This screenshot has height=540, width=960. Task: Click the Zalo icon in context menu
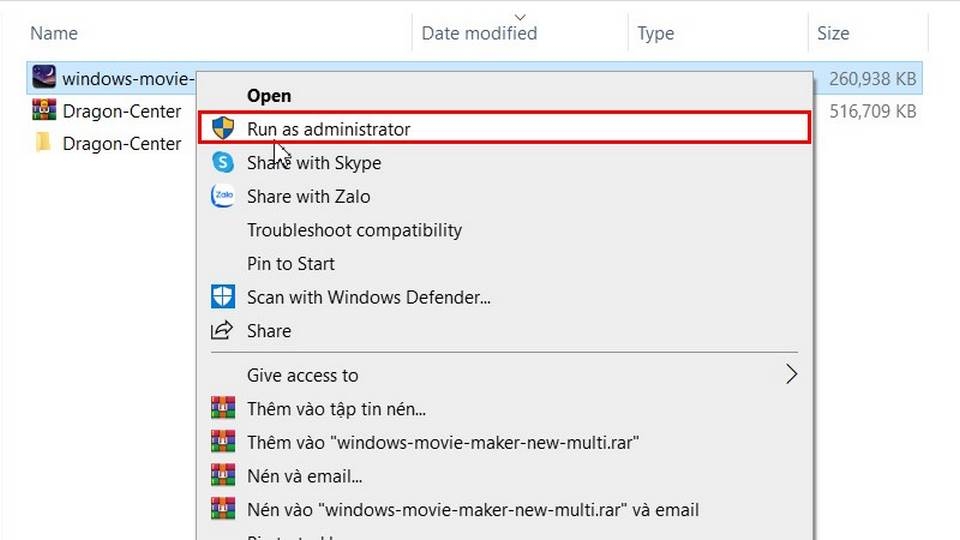[223, 196]
